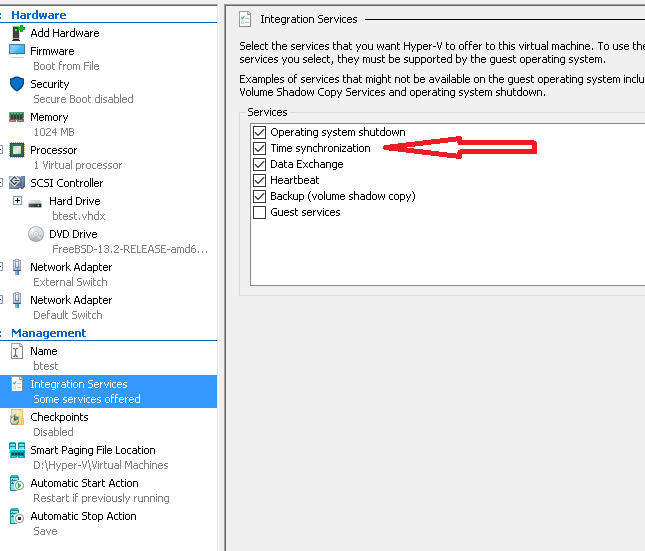Uncheck Operating system shutdown service

tap(260, 132)
